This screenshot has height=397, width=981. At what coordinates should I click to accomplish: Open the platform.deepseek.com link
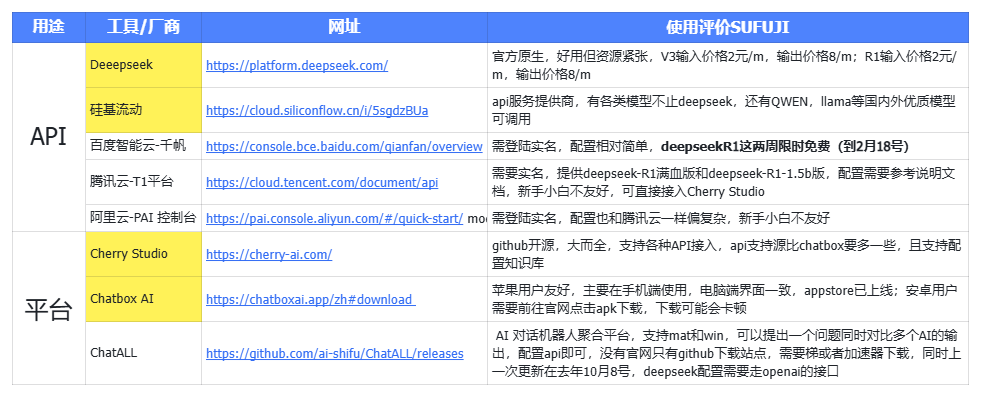point(297,65)
